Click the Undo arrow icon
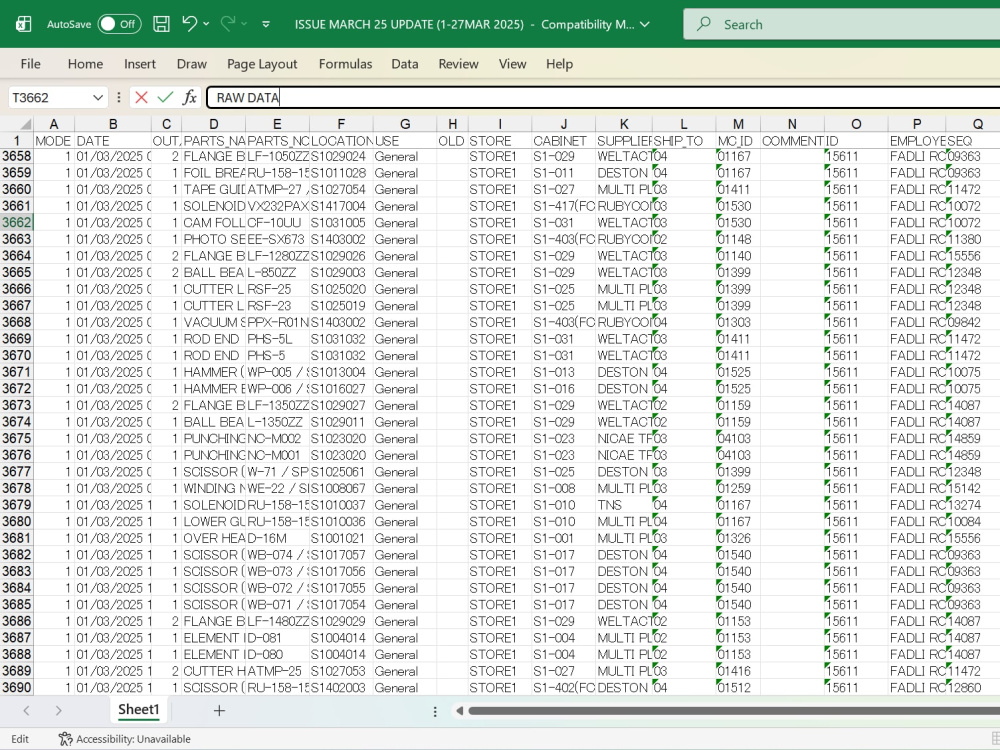This screenshot has height=750, width=1000. pos(189,24)
